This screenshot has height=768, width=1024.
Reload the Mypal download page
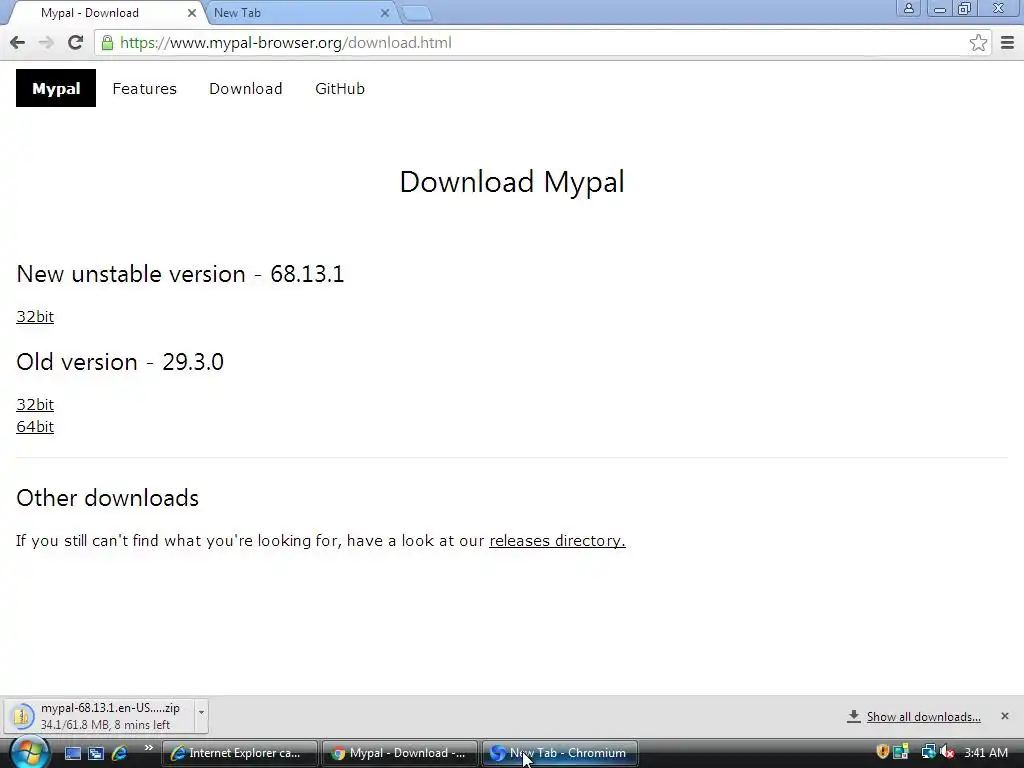tap(76, 43)
